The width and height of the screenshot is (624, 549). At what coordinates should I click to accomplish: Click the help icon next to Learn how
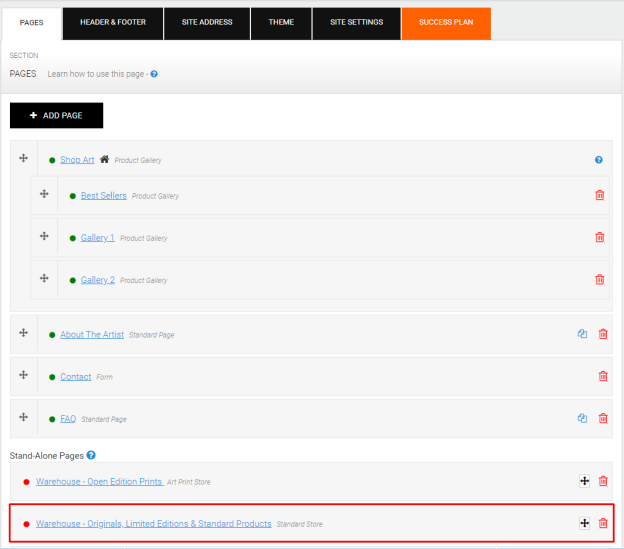(x=154, y=74)
